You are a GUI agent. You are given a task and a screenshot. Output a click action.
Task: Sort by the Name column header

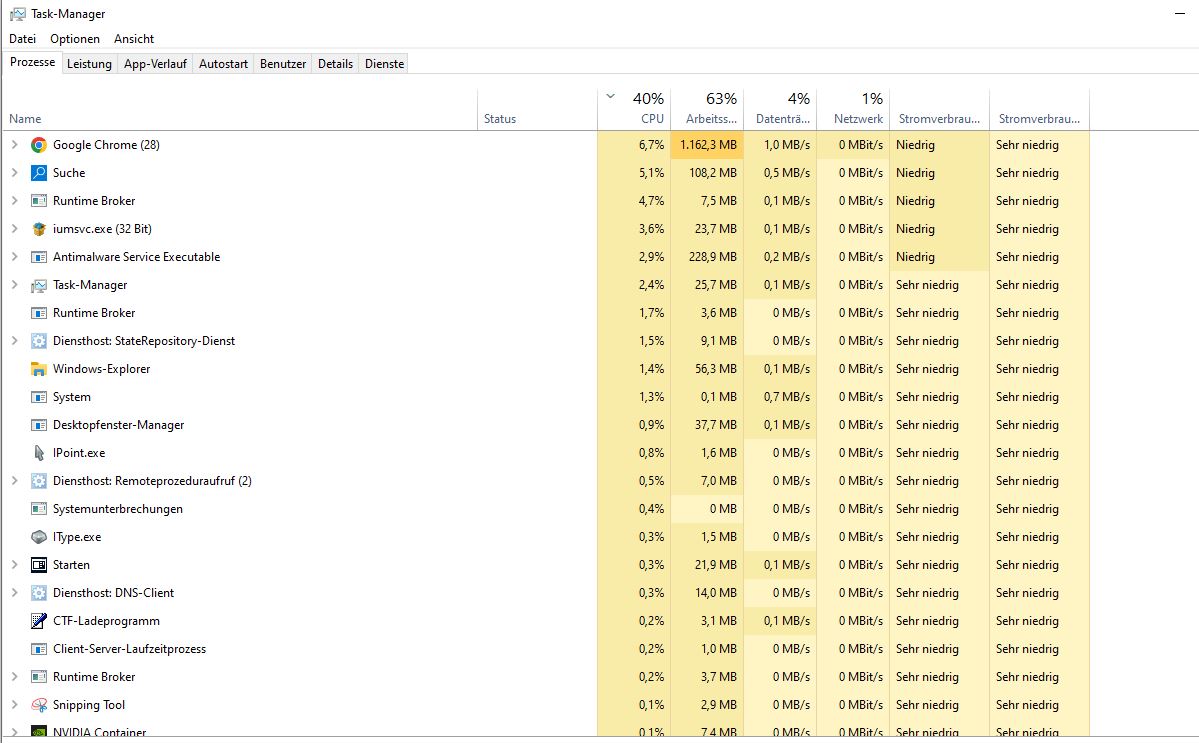click(240, 108)
